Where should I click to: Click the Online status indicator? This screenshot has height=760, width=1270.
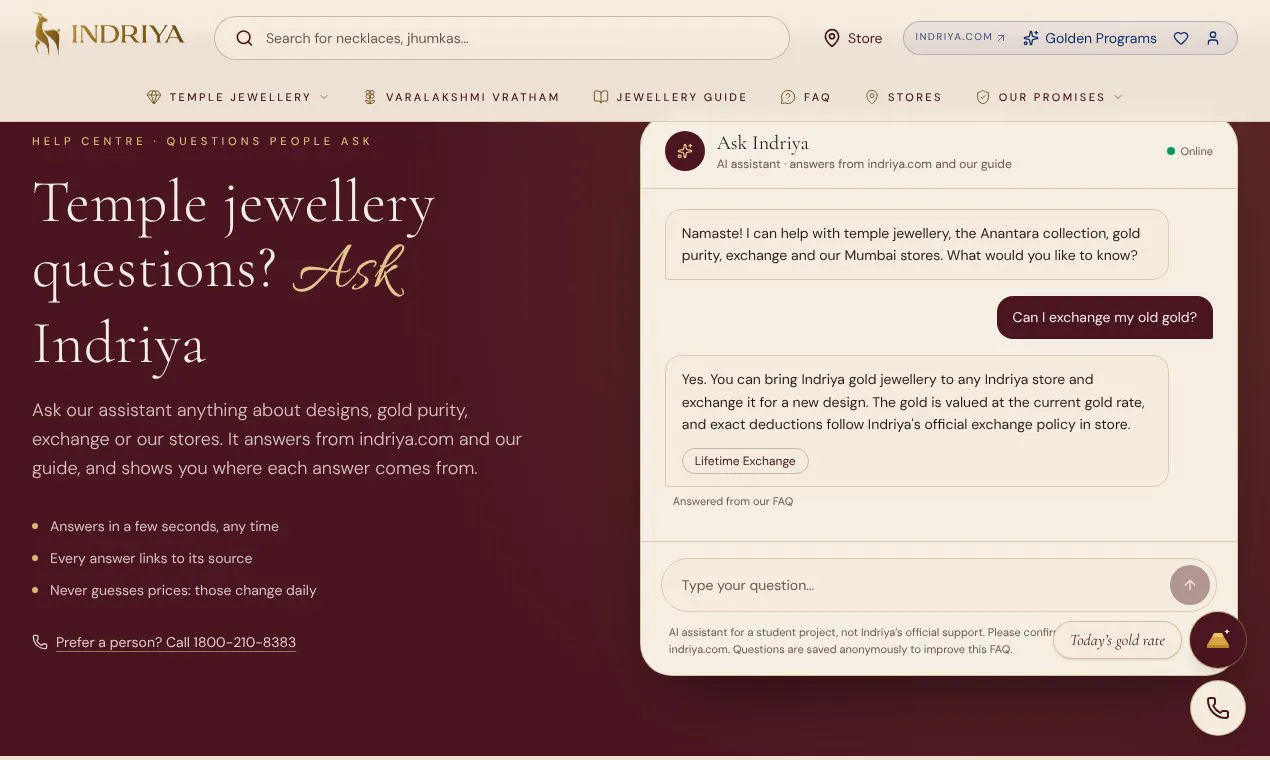coord(1190,151)
